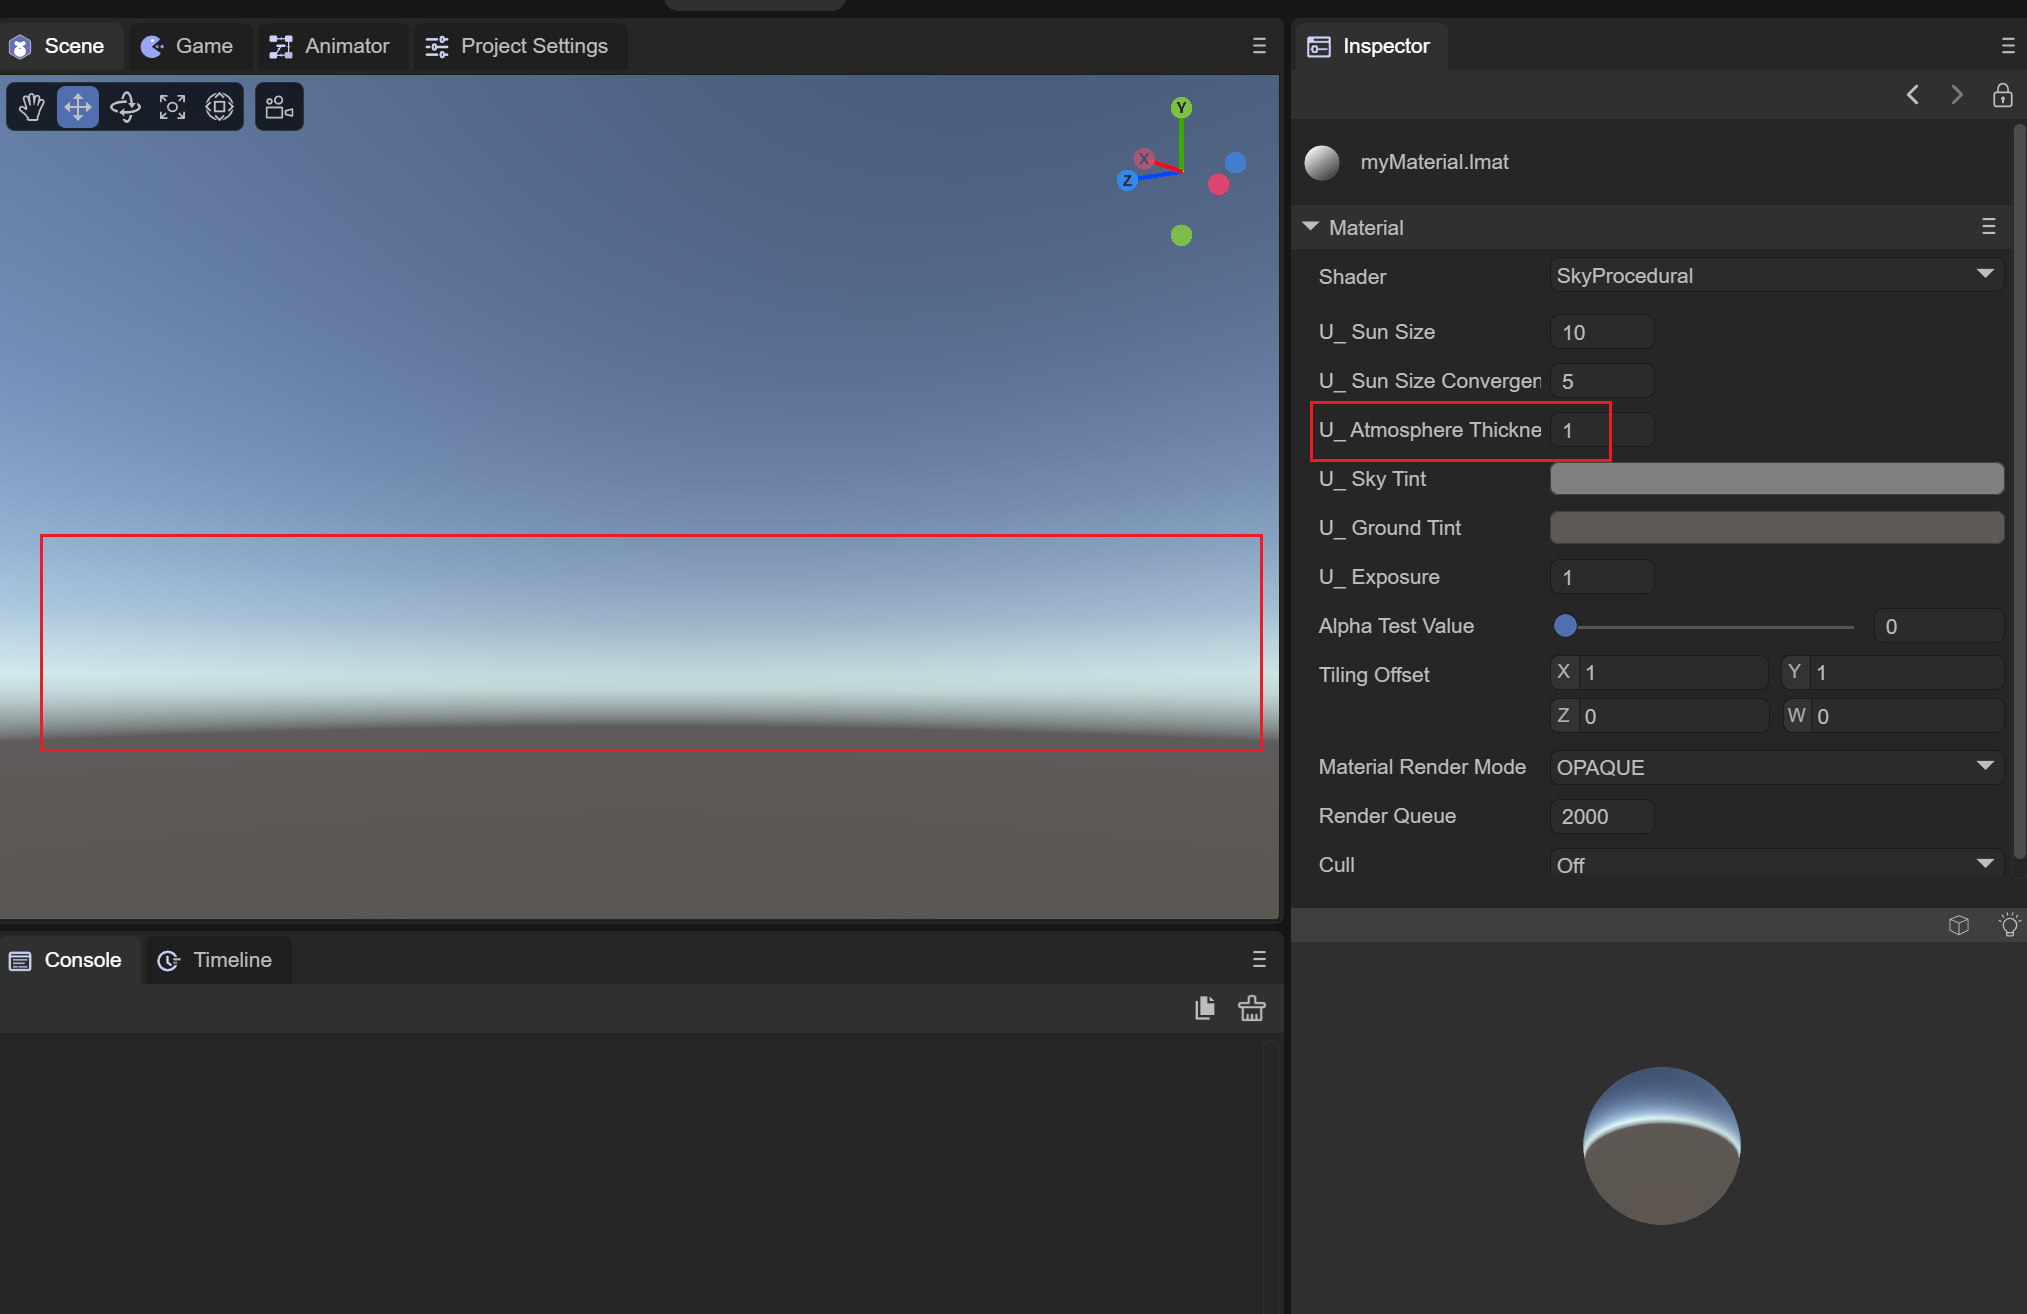Go back with the inspector left arrow
2027x1314 pixels.
1912,95
